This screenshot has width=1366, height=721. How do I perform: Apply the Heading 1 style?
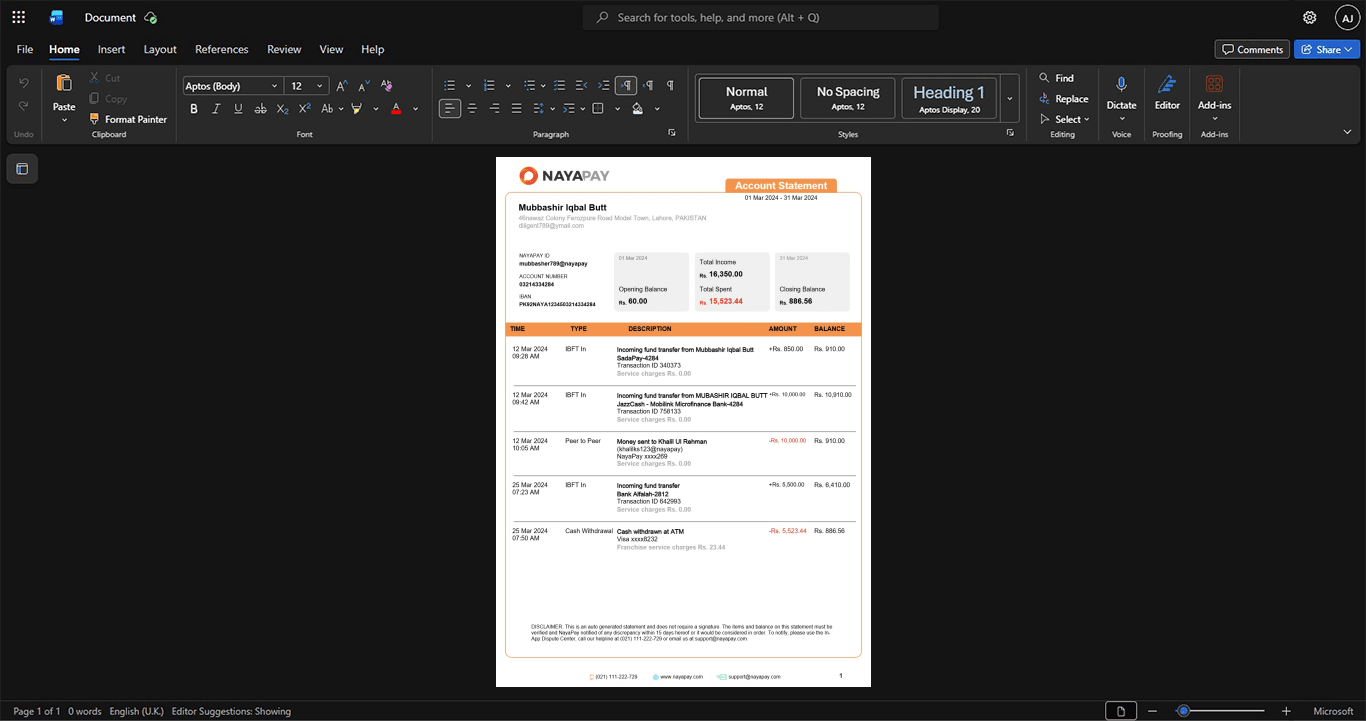[949, 99]
